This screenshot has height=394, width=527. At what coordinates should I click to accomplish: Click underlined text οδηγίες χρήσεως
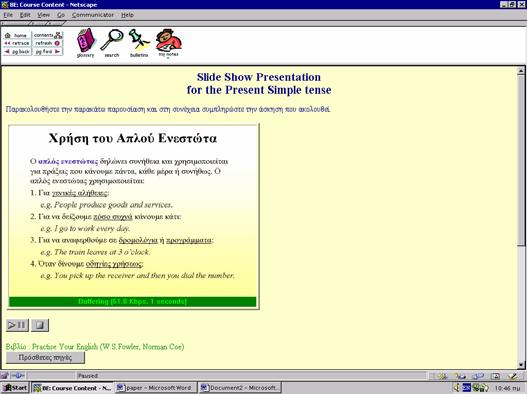(x=114, y=264)
